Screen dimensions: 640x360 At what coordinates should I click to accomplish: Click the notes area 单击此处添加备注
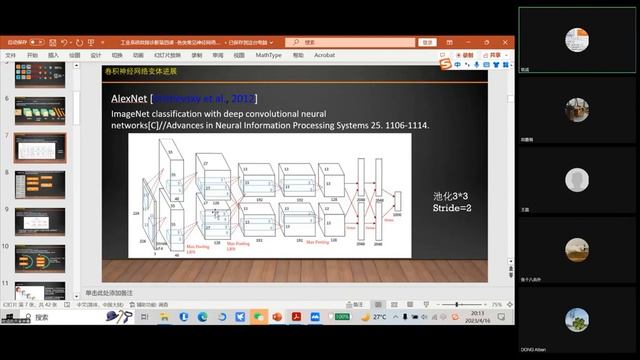109,293
